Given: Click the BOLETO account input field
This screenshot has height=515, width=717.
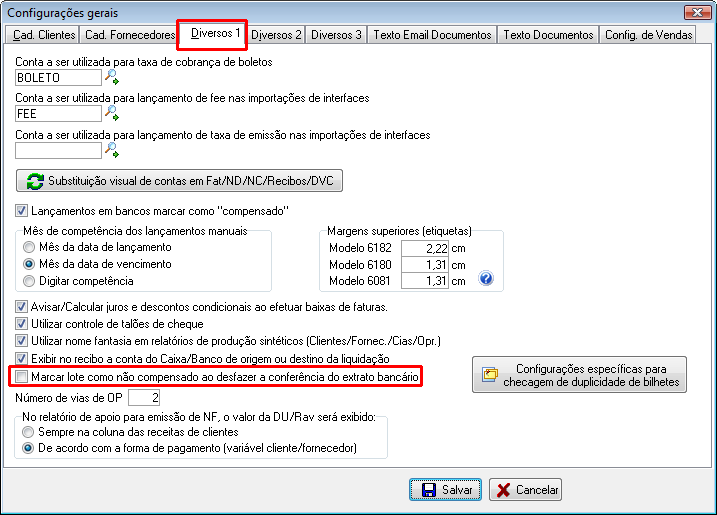Looking at the screenshot, I should 59,77.
